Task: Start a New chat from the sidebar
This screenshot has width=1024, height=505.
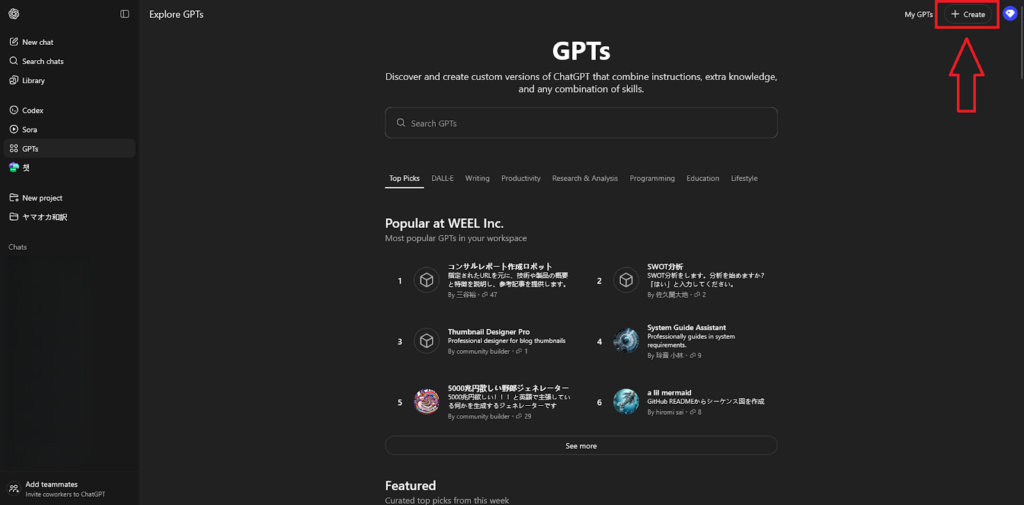Action: click(69, 42)
